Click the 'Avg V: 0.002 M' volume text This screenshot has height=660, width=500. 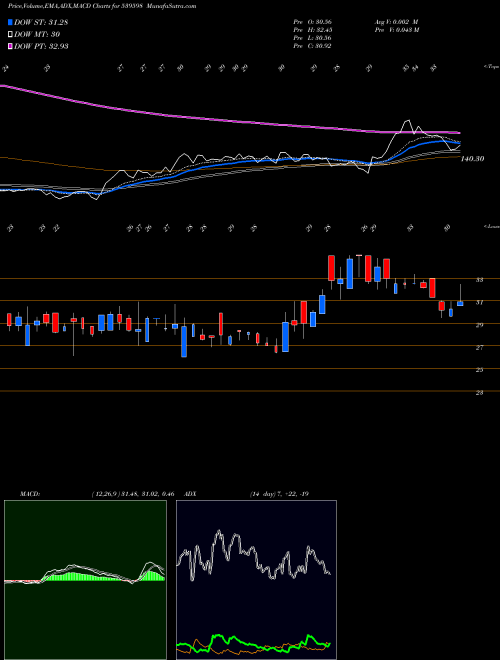tap(396, 22)
